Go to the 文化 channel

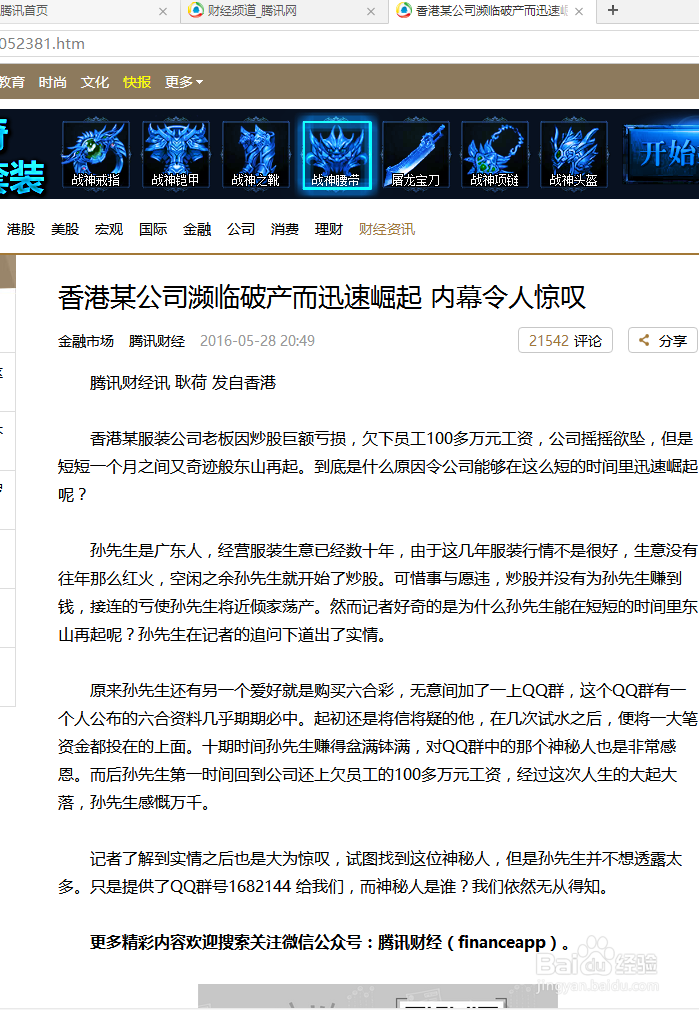point(95,82)
